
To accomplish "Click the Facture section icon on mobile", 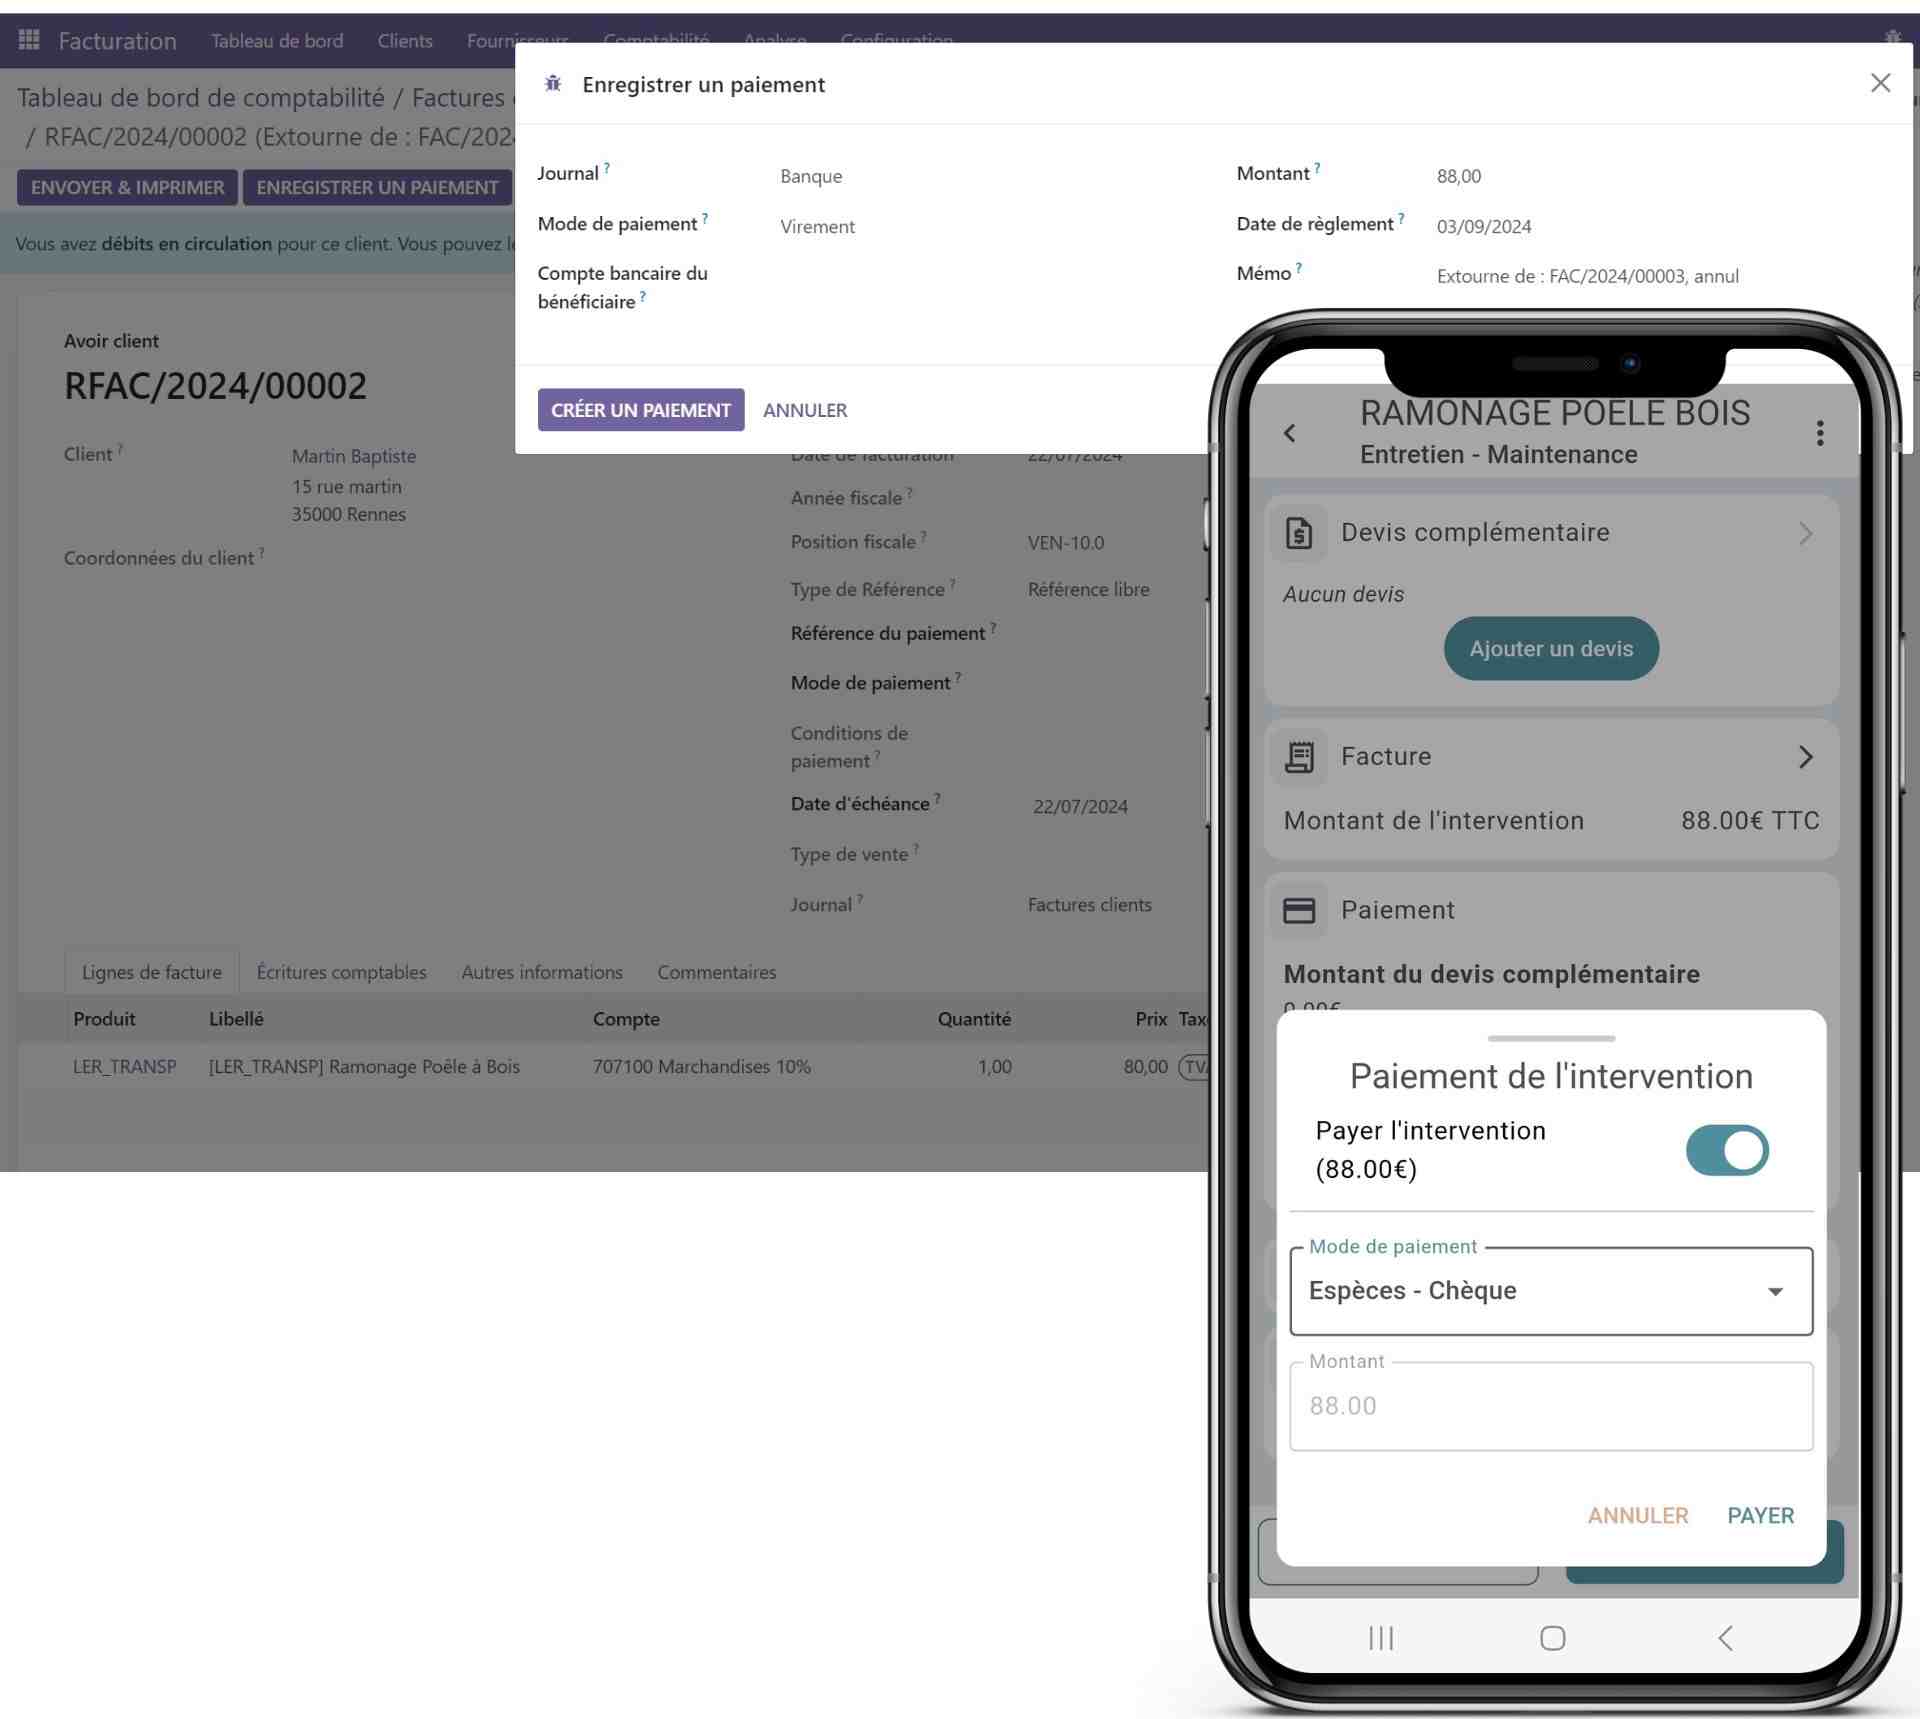I will click(1303, 755).
